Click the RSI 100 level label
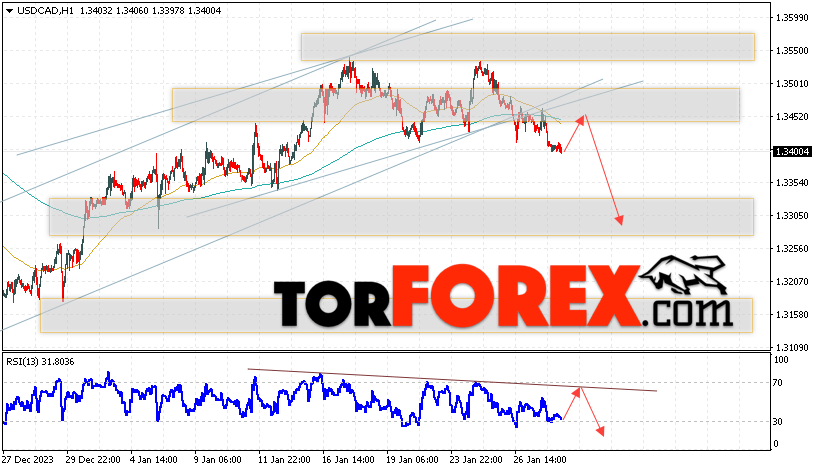Viewport: 816px width, 471px height. point(781,360)
